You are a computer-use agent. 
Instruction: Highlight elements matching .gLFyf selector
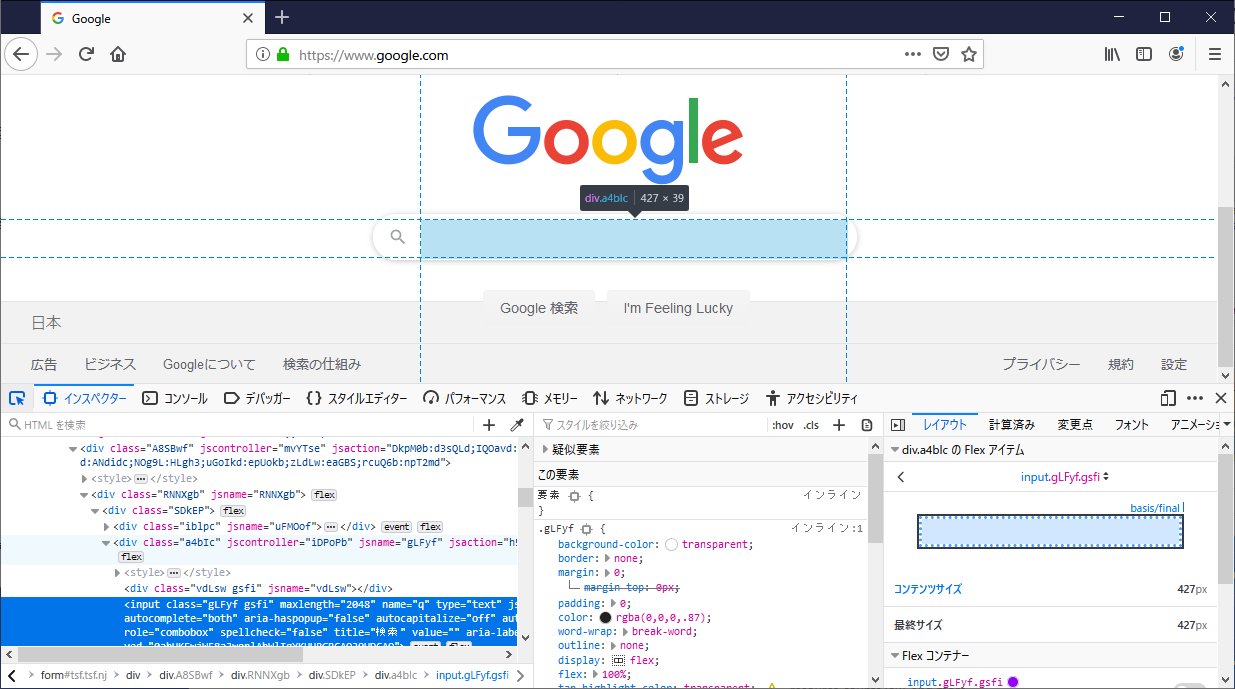[587, 527]
